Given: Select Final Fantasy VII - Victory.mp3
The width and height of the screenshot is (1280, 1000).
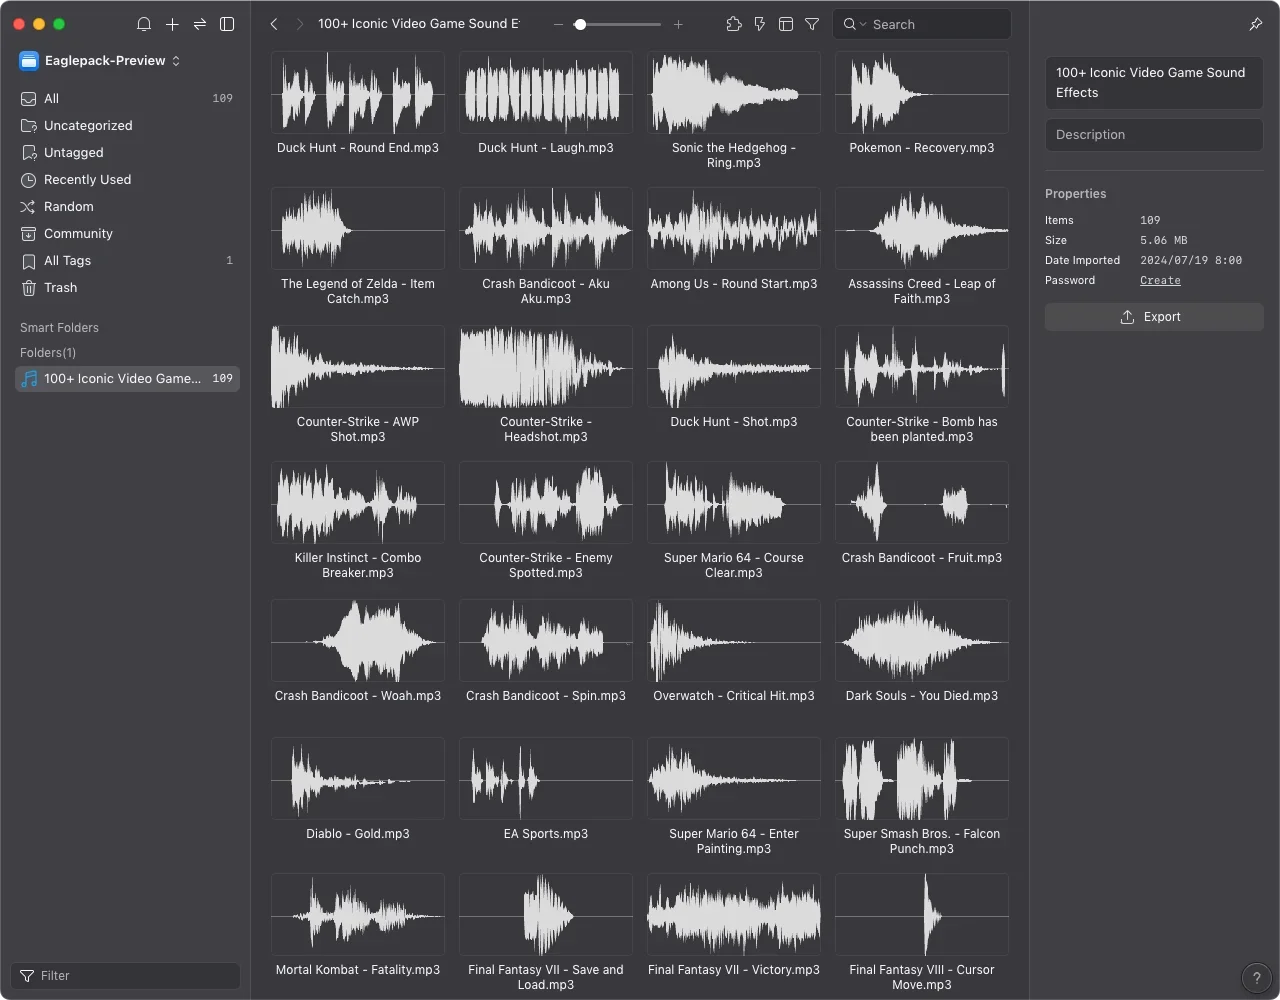Looking at the screenshot, I should click(x=734, y=915).
